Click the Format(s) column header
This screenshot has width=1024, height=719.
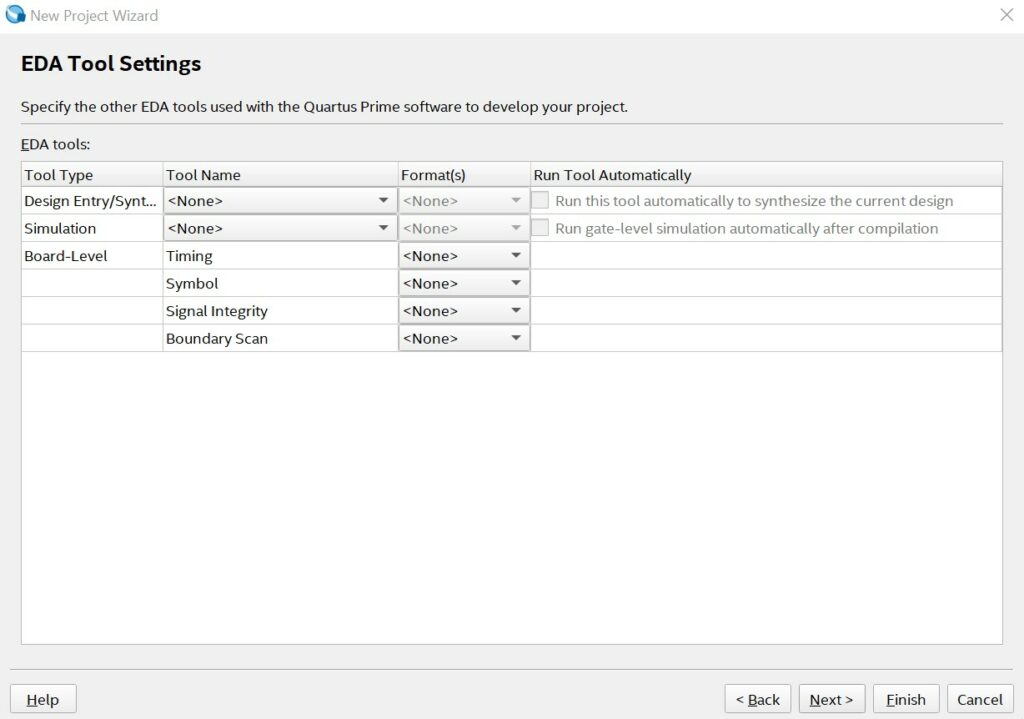(x=464, y=175)
